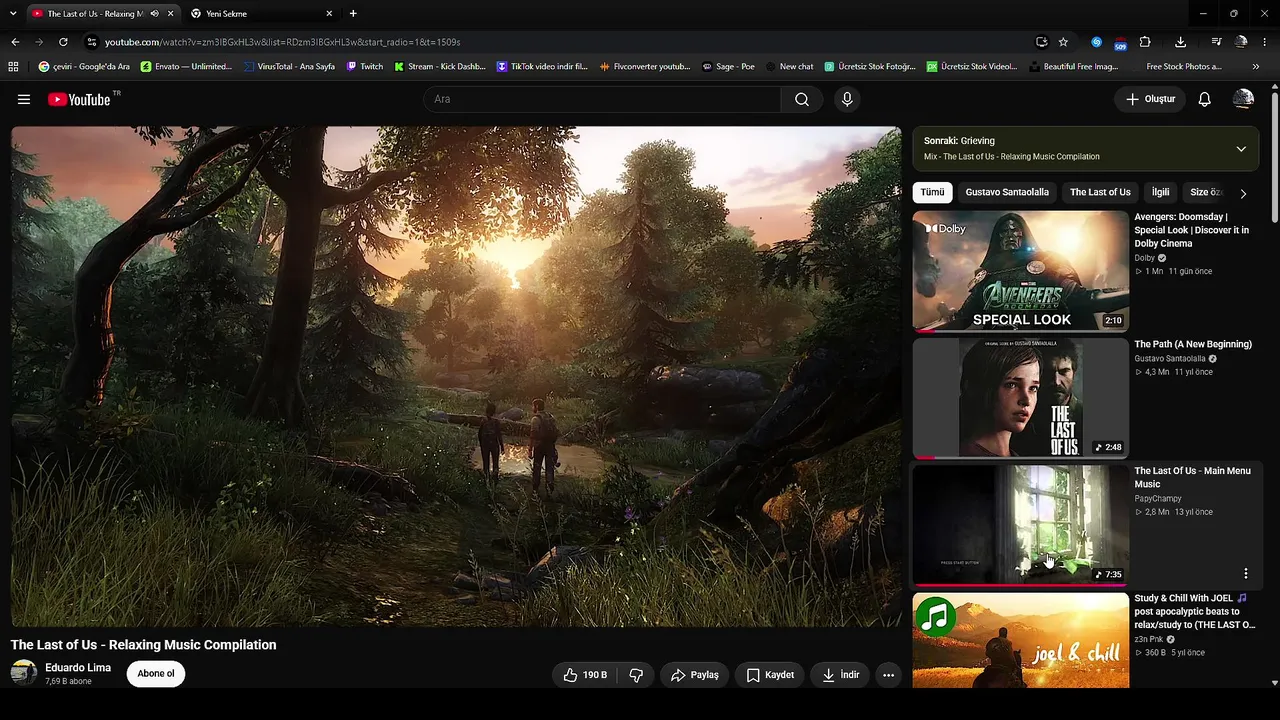This screenshot has height=720, width=1280.
Task: Open Eduardo Lima's channel avatar
Action: 24,673
